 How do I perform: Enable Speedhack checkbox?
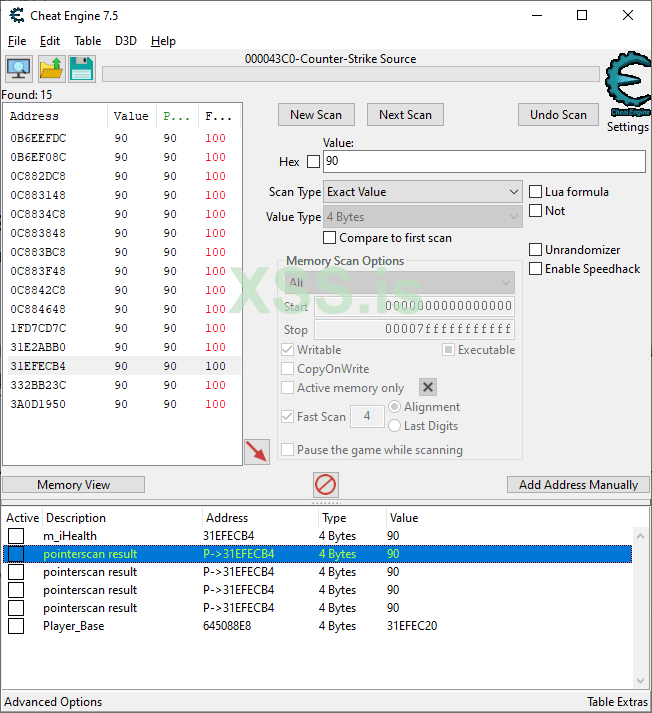tap(535, 269)
